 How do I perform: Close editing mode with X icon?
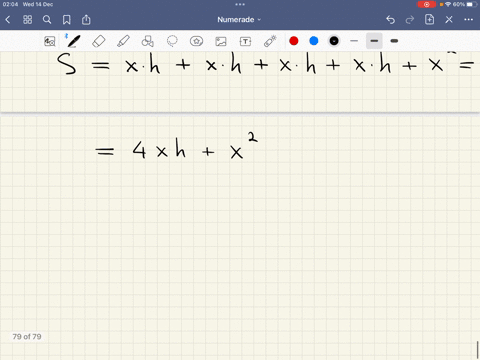(x=449, y=20)
